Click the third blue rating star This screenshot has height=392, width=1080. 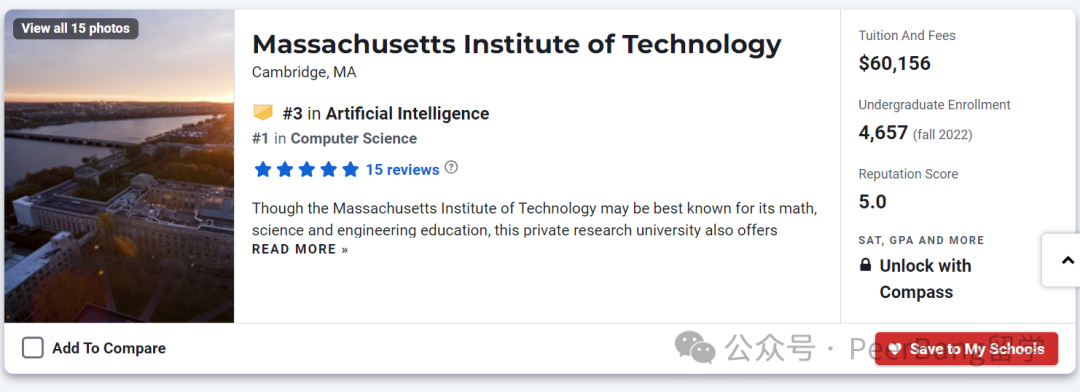click(x=307, y=169)
